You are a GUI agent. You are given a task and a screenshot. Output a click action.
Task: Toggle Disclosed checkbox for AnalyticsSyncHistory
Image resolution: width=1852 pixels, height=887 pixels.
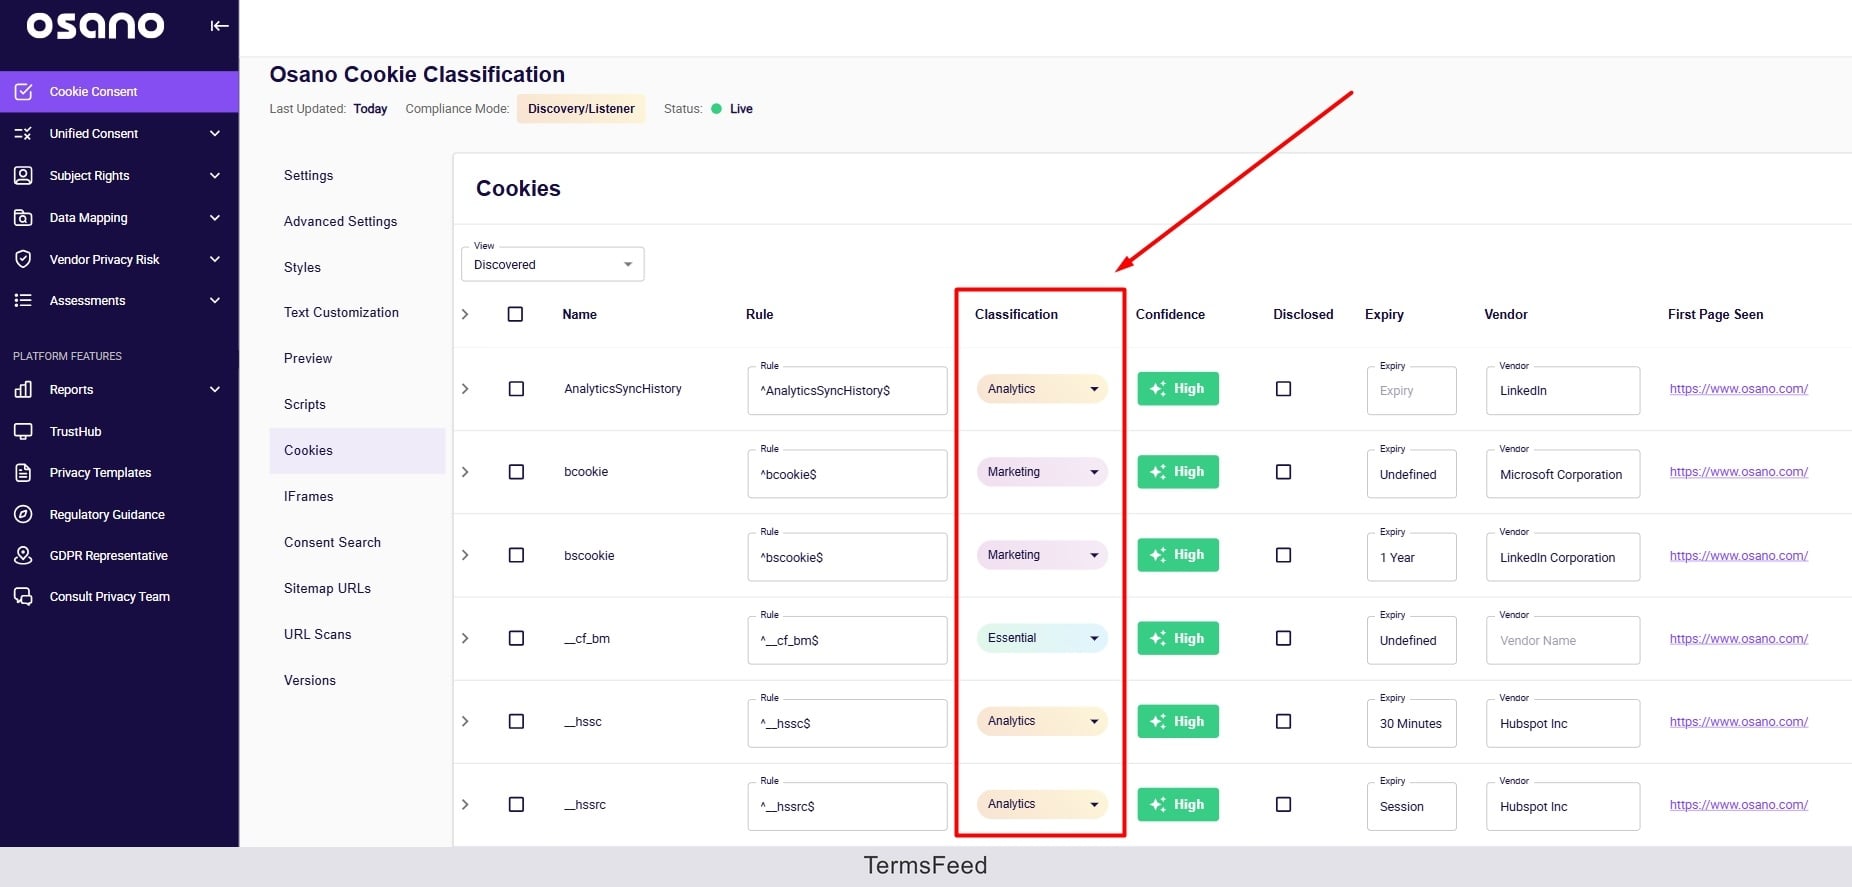point(1283,389)
